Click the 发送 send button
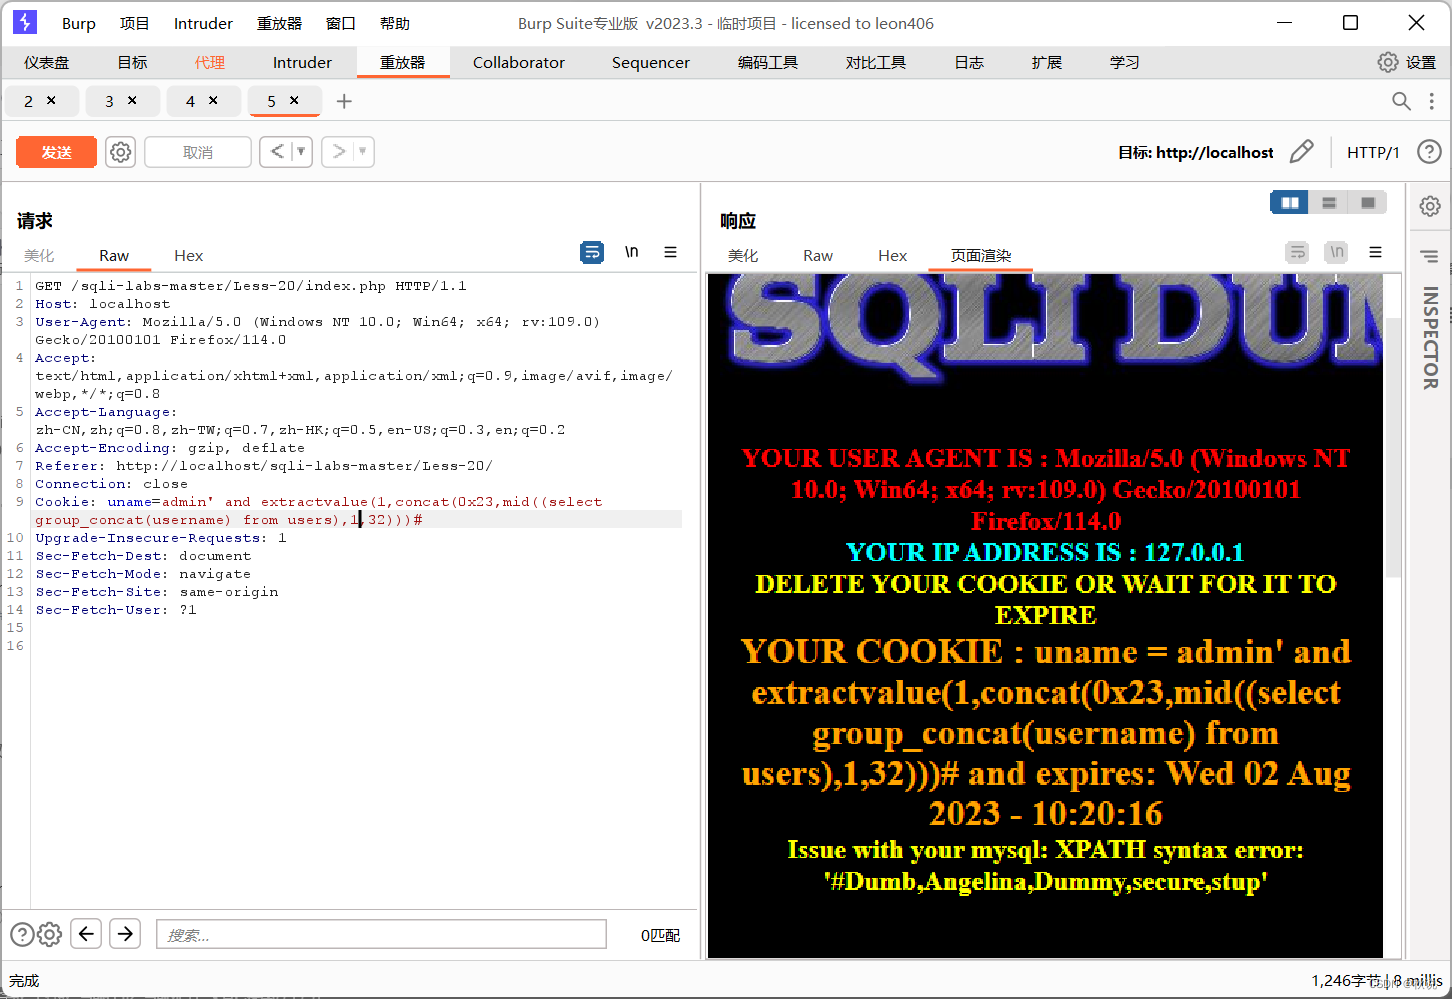Image resolution: width=1452 pixels, height=999 pixels. point(57,152)
